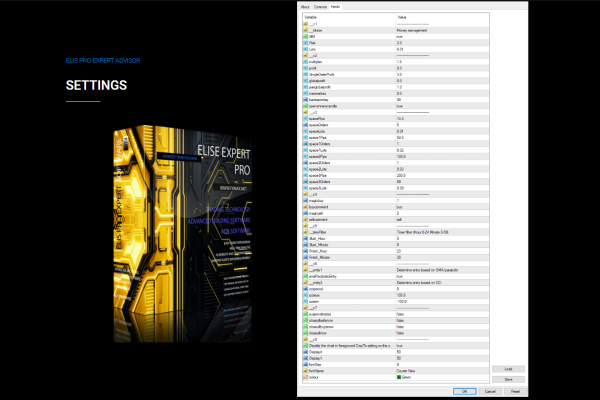
Task: Click the Money management value text
Action: click(412, 30)
